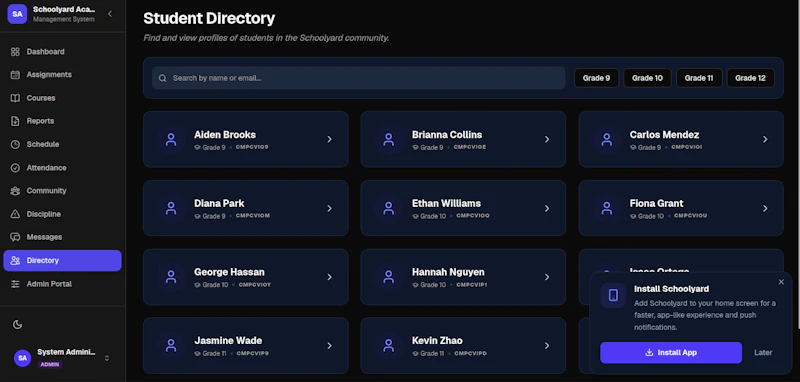Click the Hannah Nguyen name text

(448, 272)
